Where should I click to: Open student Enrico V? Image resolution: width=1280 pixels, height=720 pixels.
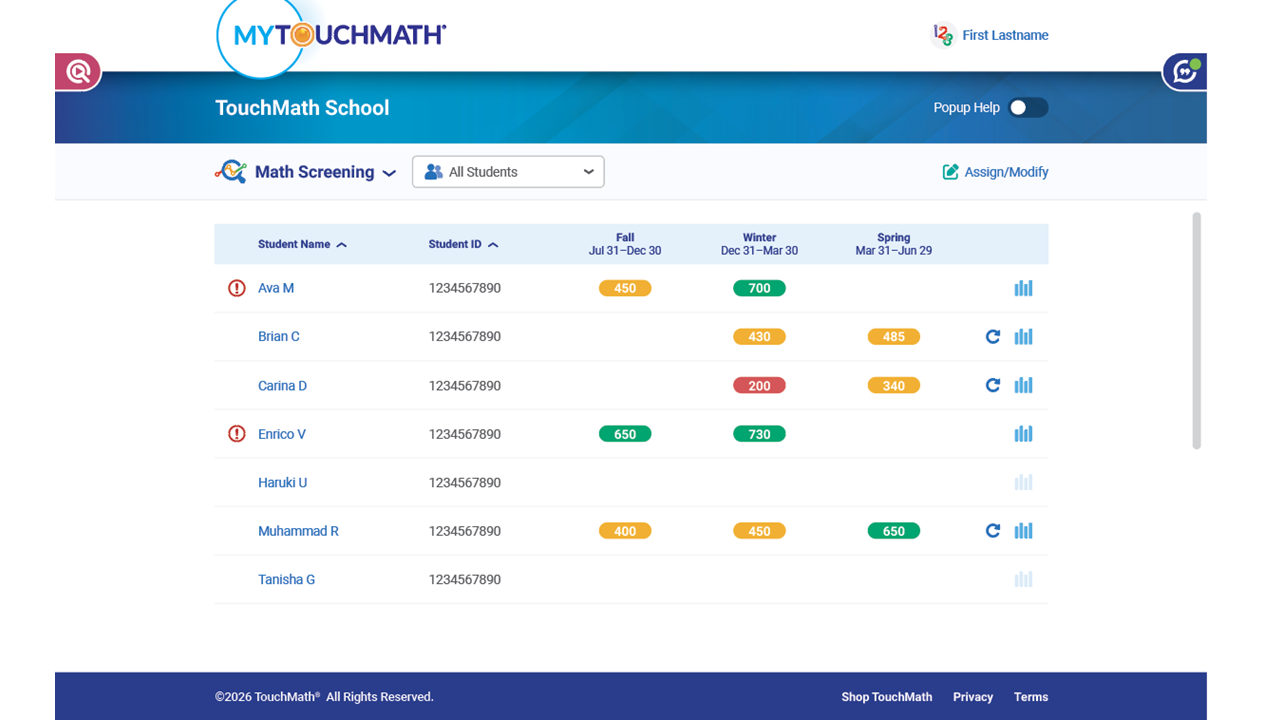[282, 434]
